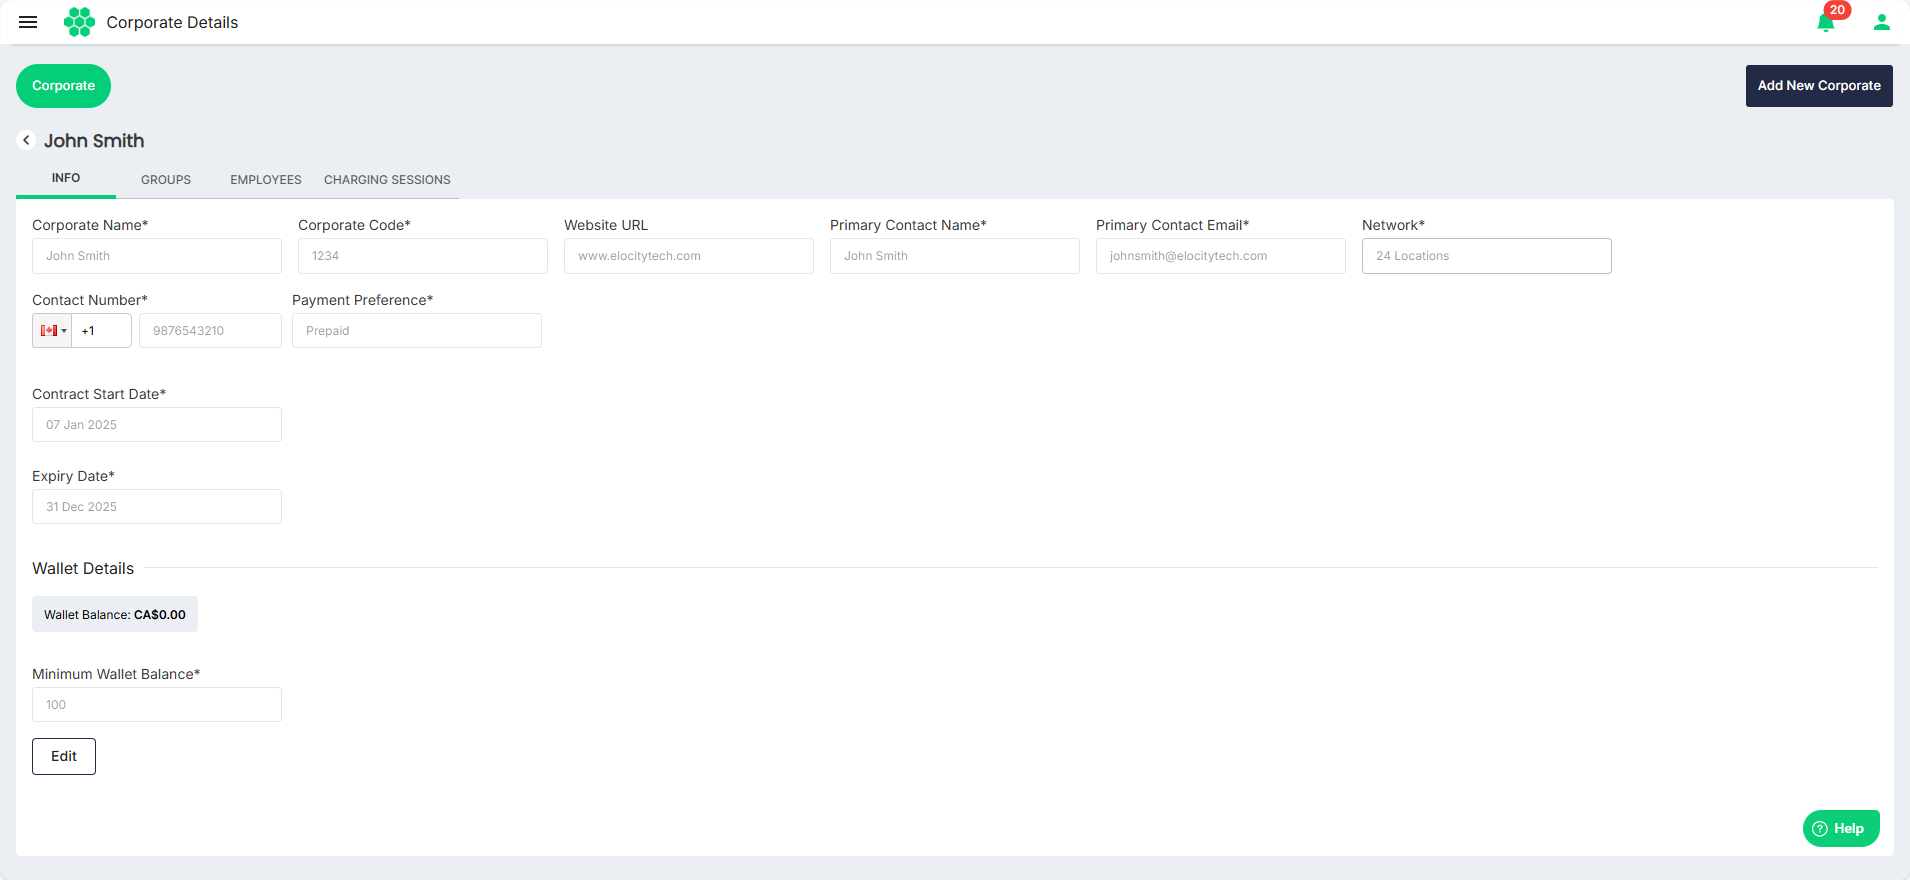The width and height of the screenshot is (1910, 880).
Task: Click the +1 dial code box
Action: point(101,331)
